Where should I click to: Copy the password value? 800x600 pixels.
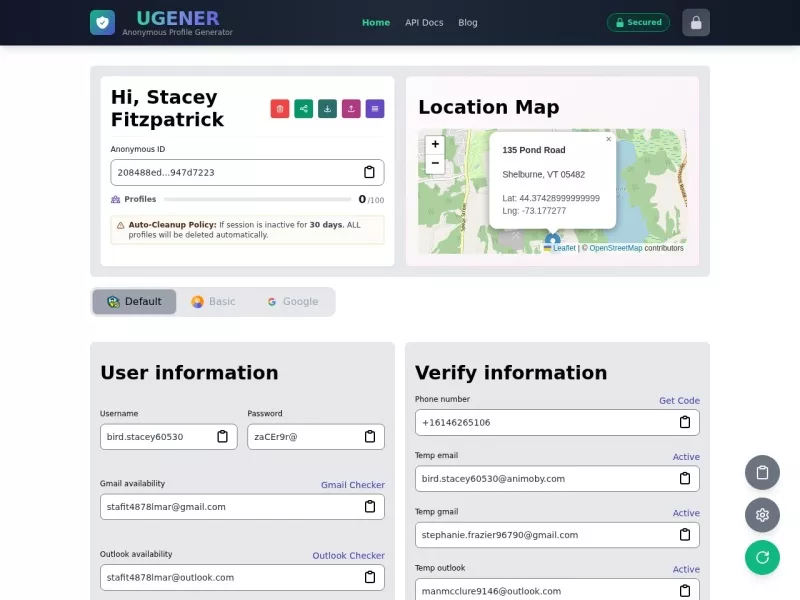click(370, 437)
